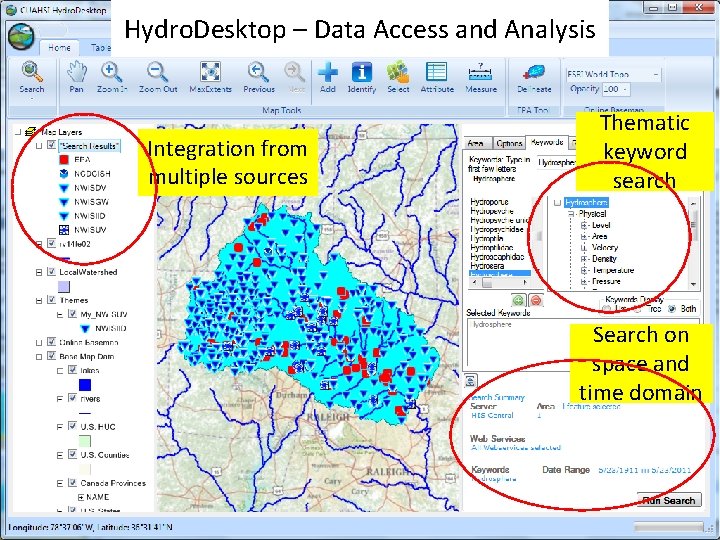The image size is (720, 540).
Task: Toggle the LocalWatershed layer checkbox
Action: [51, 272]
